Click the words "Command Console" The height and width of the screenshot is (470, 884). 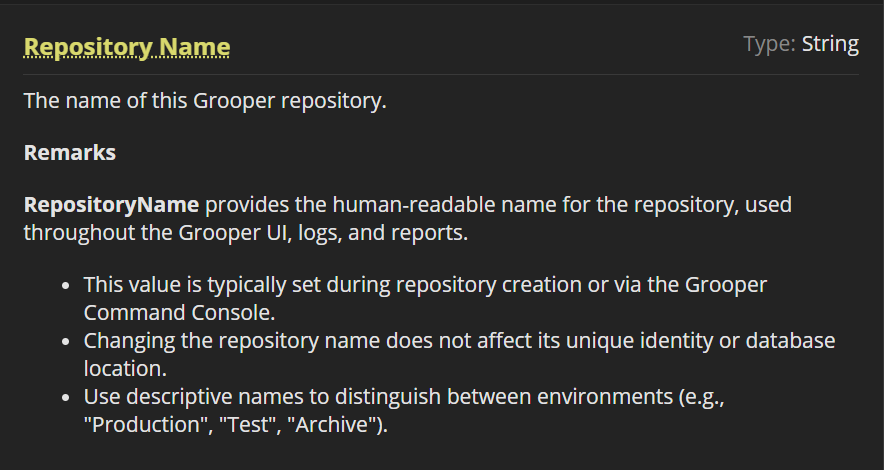pos(179,311)
